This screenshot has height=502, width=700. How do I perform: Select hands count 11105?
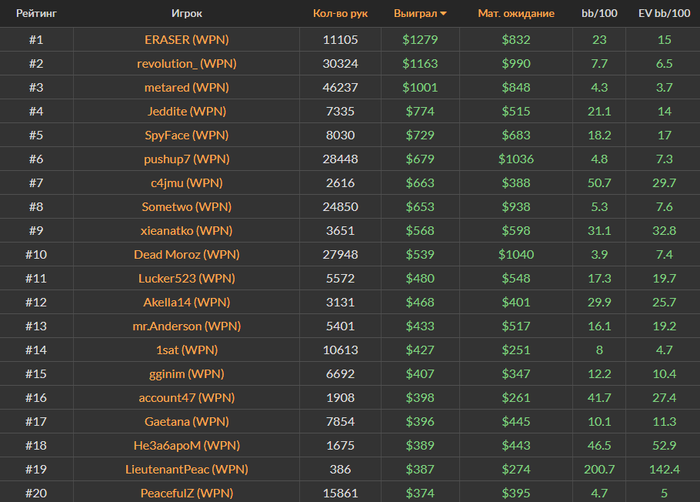(x=340, y=40)
